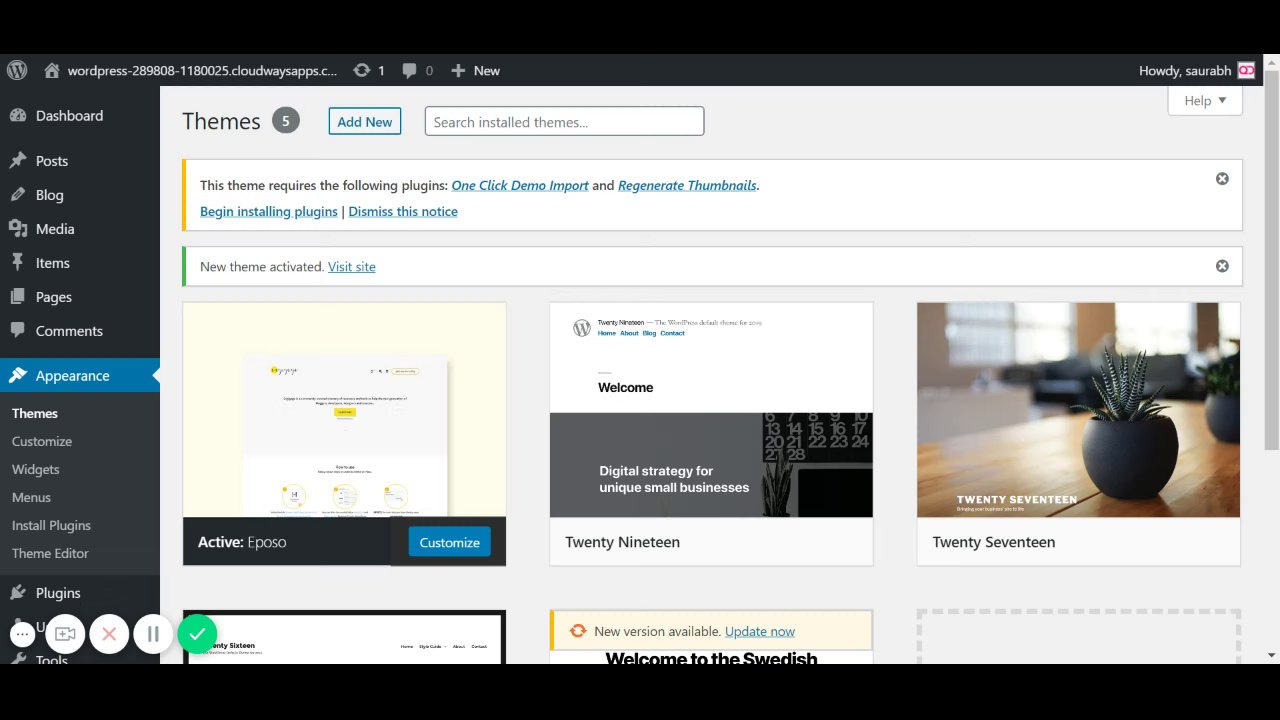Open pending updates icon in admin bar
1280x720 pixels.
pyautogui.click(x=362, y=70)
